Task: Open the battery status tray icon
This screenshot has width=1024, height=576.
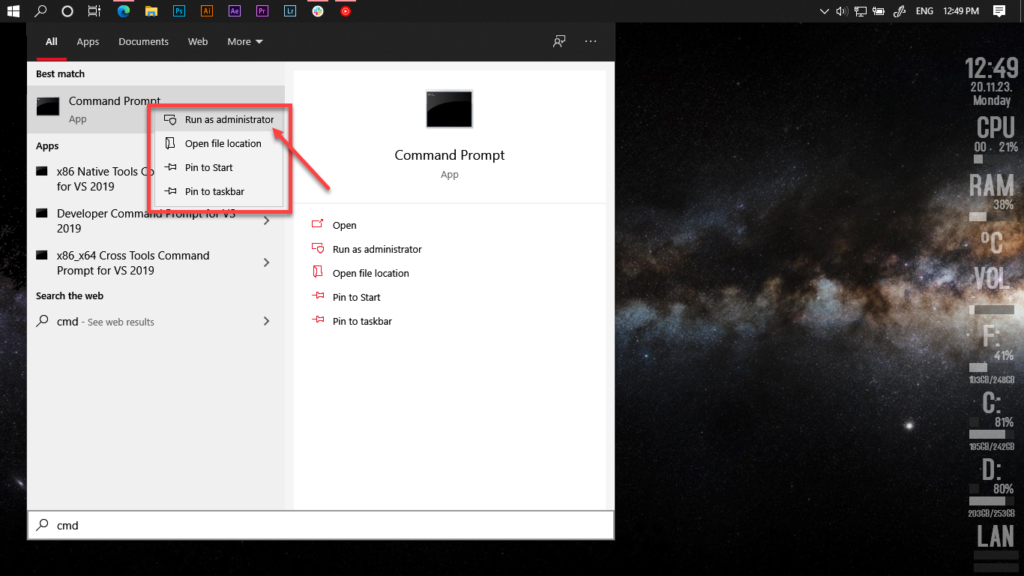Action: 879,11
